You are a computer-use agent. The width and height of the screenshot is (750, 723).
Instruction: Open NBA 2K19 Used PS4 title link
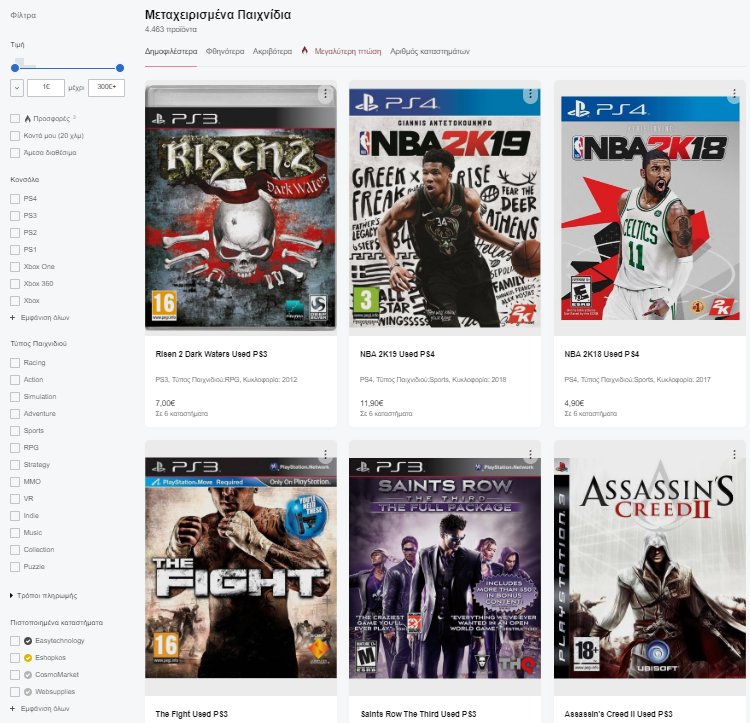(x=397, y=354)
